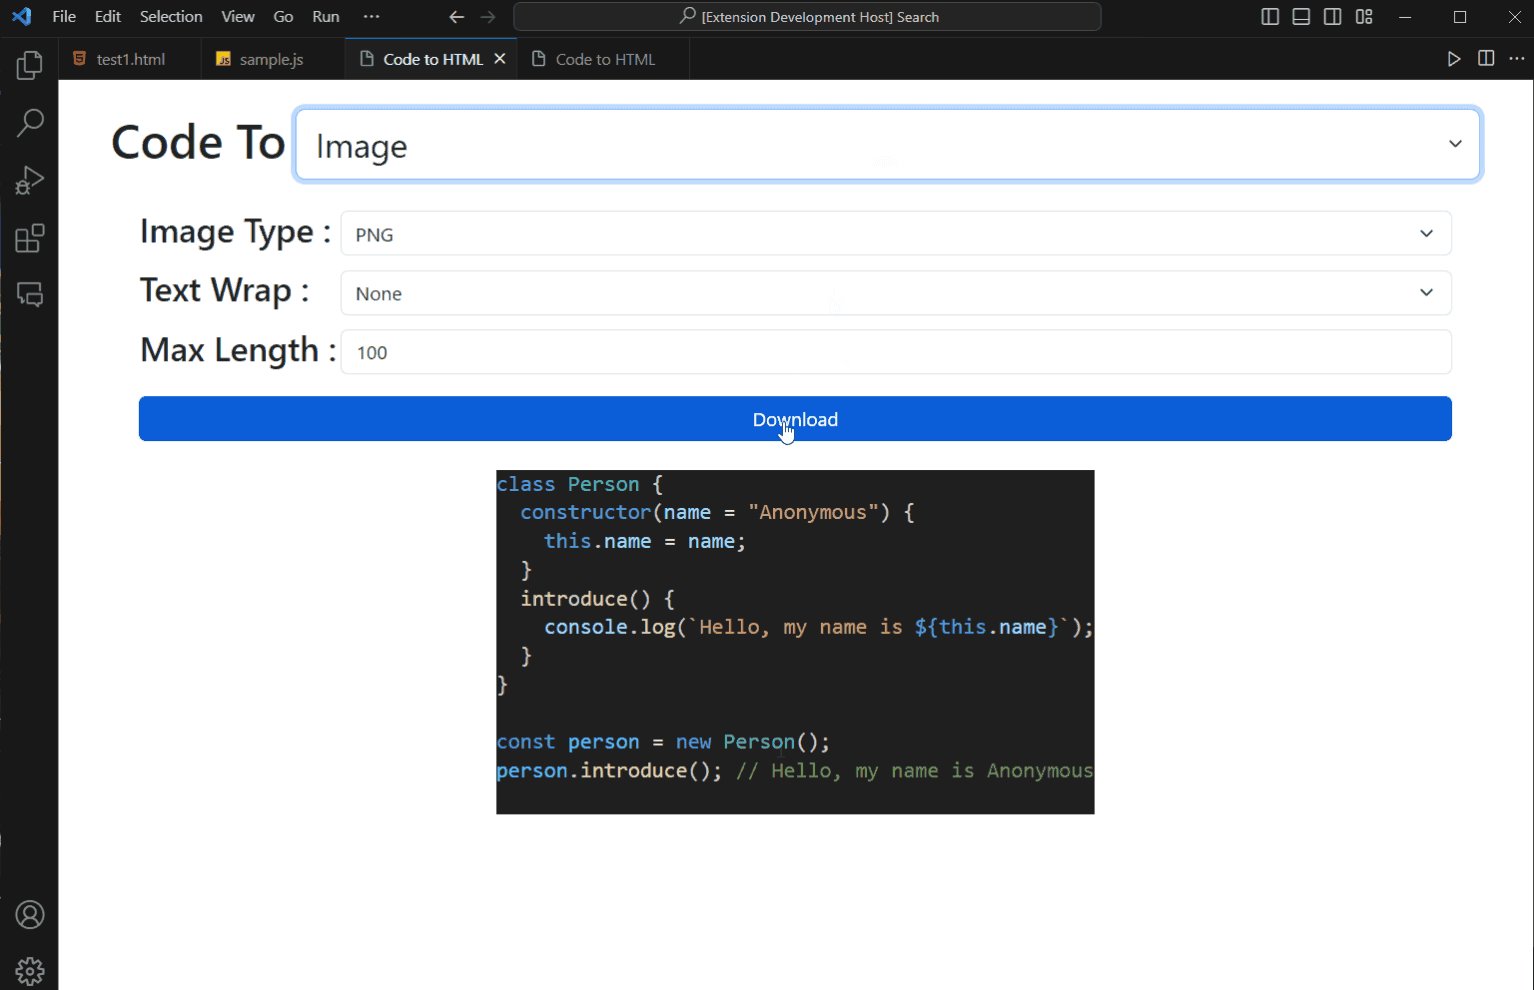The width and height of the screenshot is (1534, 990).
Task: Open the View menu
Action: (x=238, y=17)
